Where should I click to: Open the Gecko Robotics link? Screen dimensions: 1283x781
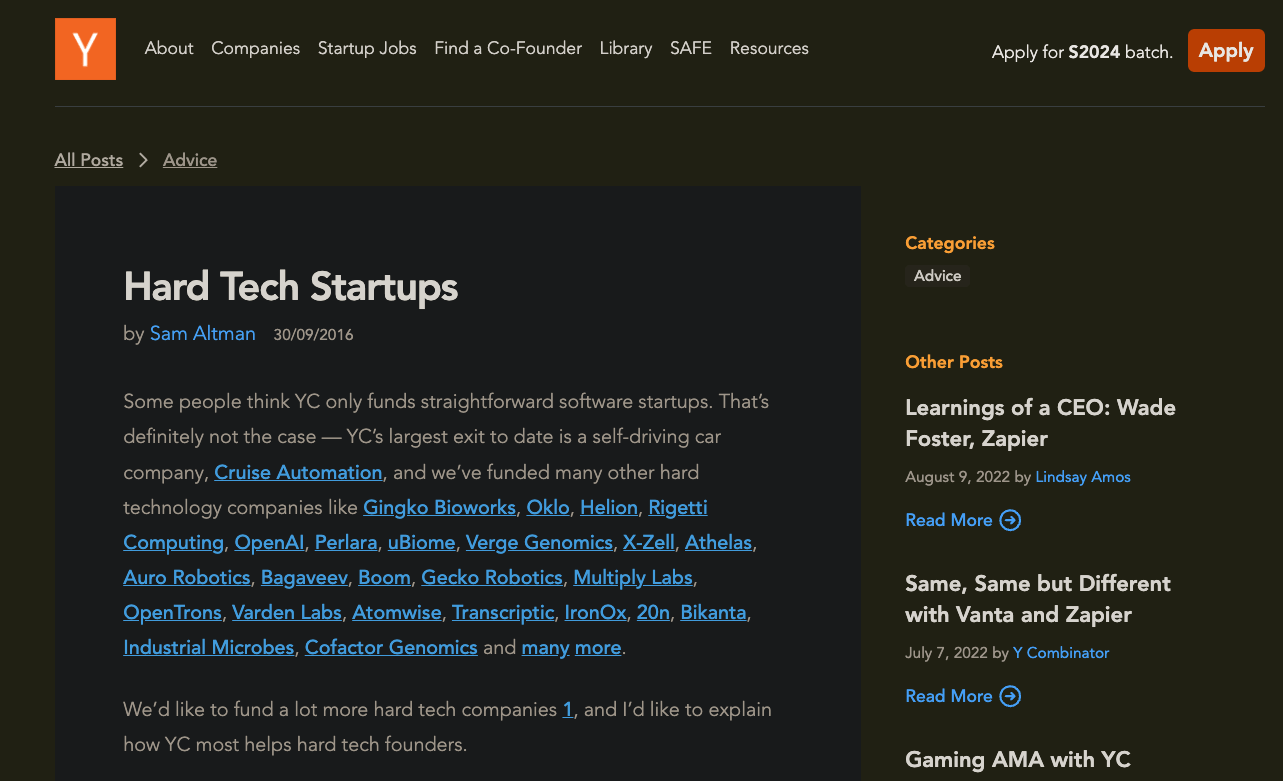coord(492,577)
